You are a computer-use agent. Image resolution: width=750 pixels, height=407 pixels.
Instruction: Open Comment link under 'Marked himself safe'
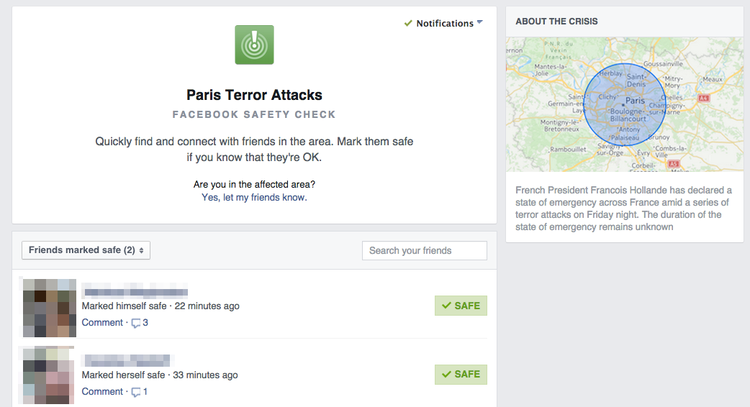pyautogui.click(x=102, y=323)
